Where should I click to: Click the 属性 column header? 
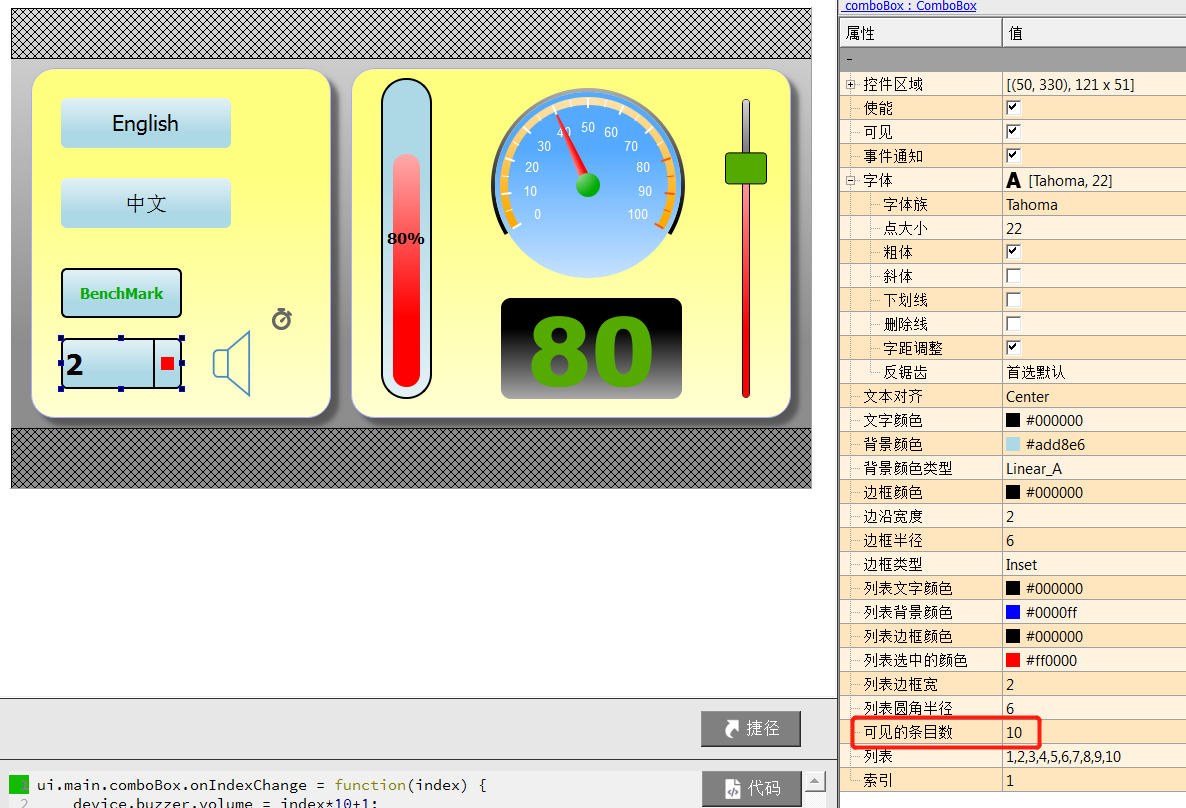(920, 33)
